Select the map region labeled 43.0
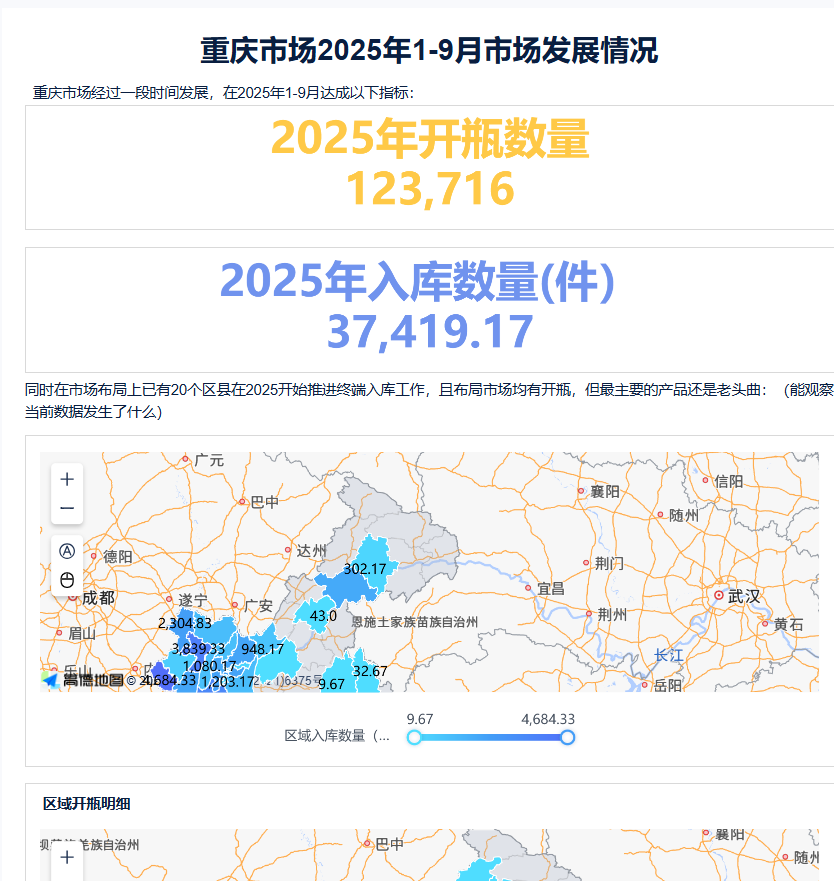 tap(322, 616)
